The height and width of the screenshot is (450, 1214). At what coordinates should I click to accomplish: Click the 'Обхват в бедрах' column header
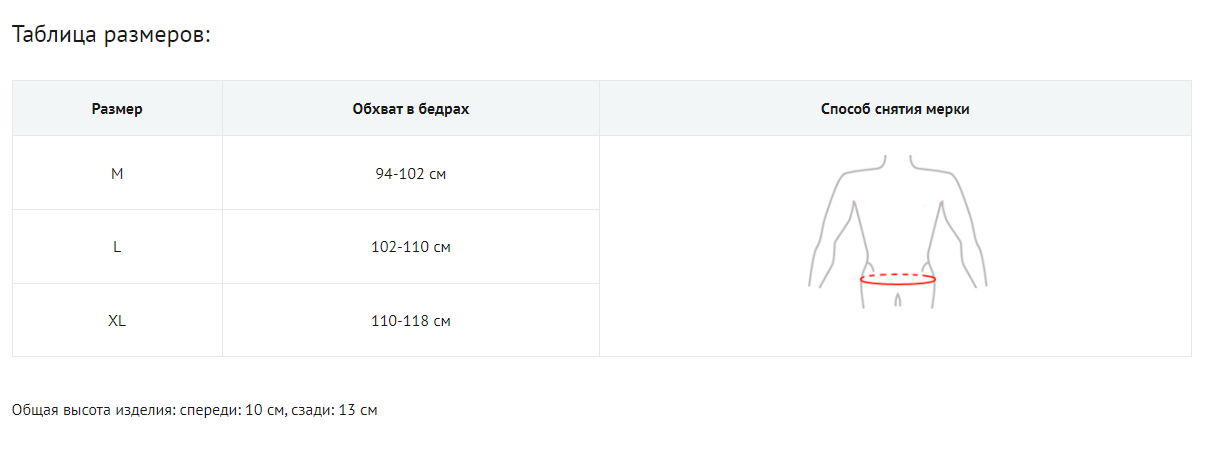pos(410,109)
